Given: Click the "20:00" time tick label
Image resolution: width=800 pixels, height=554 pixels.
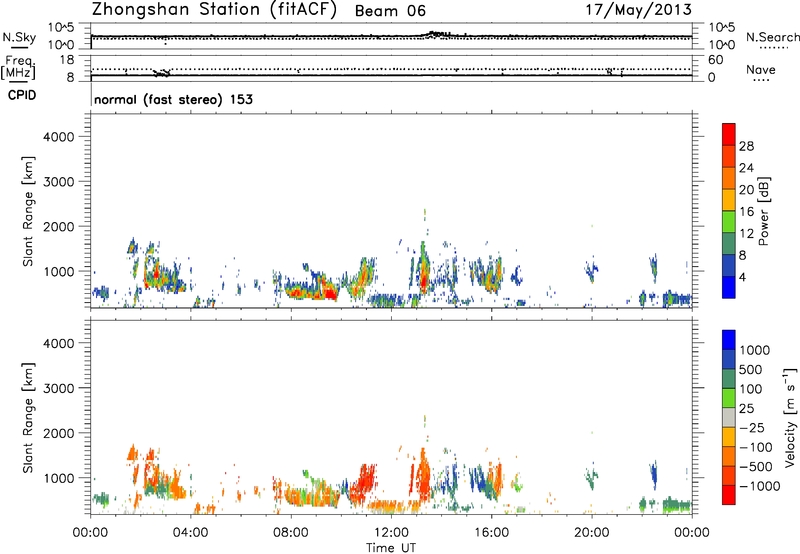Looking at the screenshot, I should point(592,533).
